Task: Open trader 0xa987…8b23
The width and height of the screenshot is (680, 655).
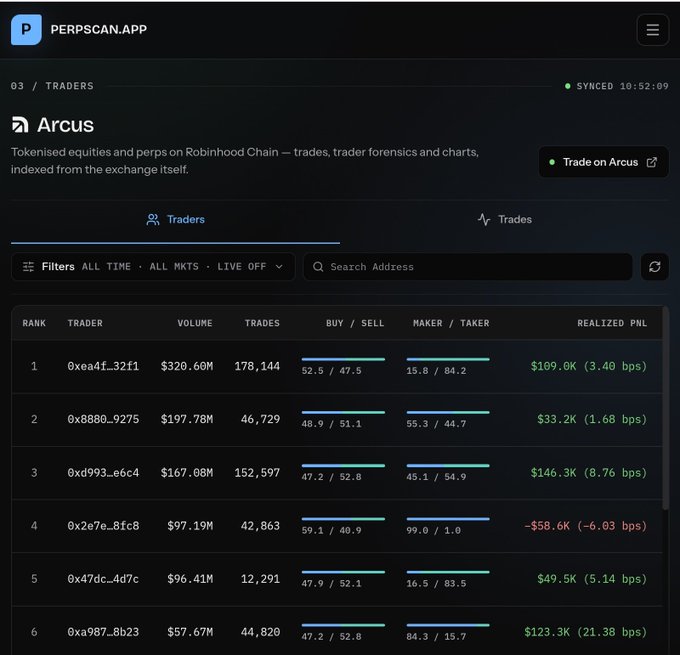Action: 103,632
